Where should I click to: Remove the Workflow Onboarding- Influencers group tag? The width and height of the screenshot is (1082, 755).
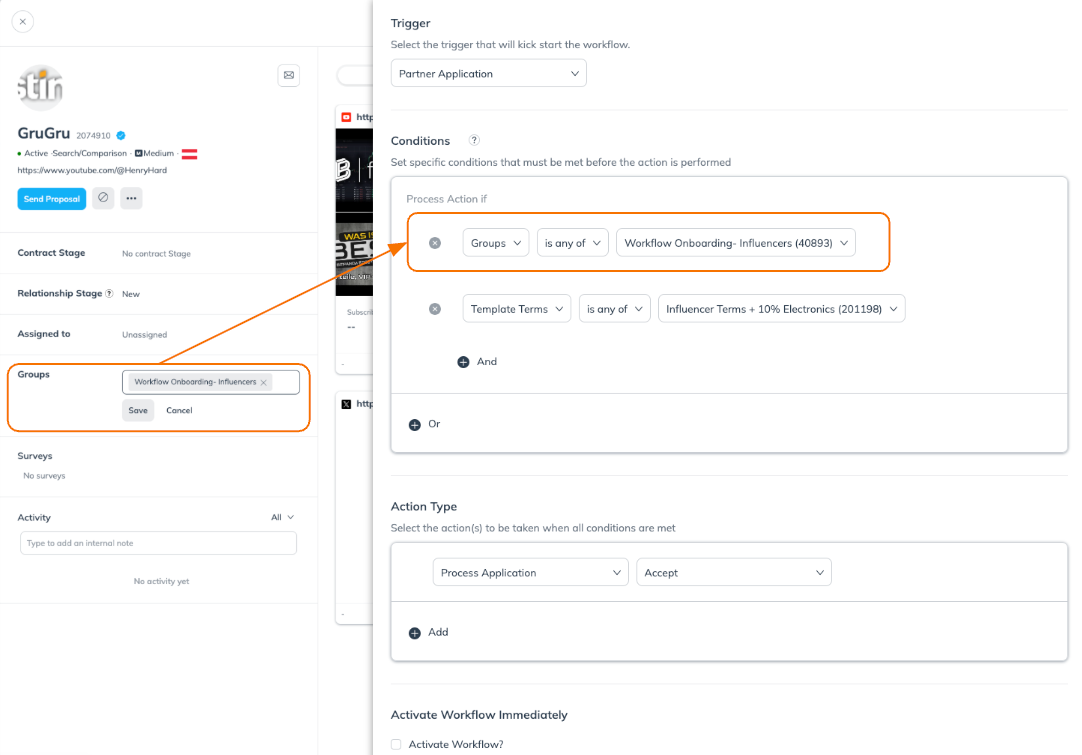coord(264,382)
